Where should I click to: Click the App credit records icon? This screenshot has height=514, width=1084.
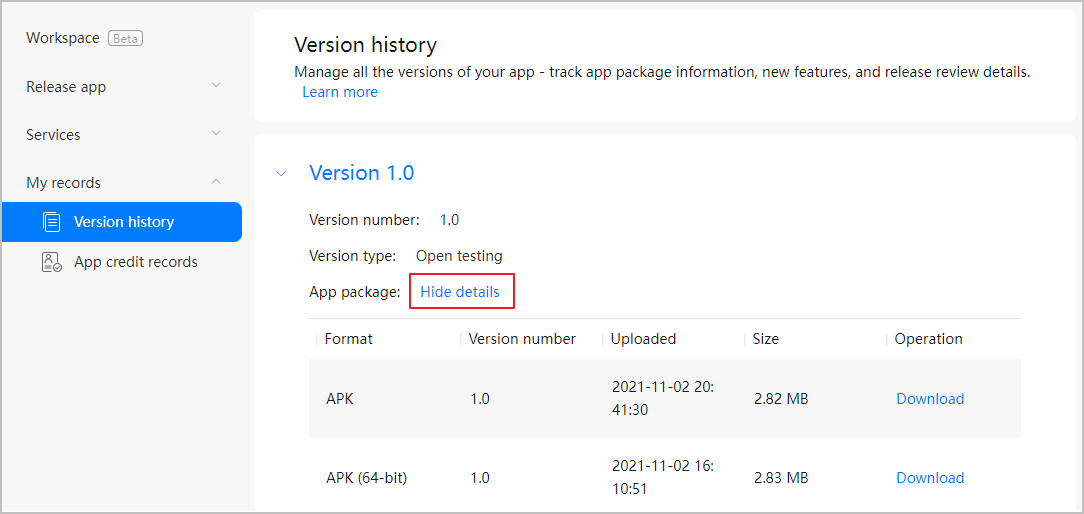point(52,262)
